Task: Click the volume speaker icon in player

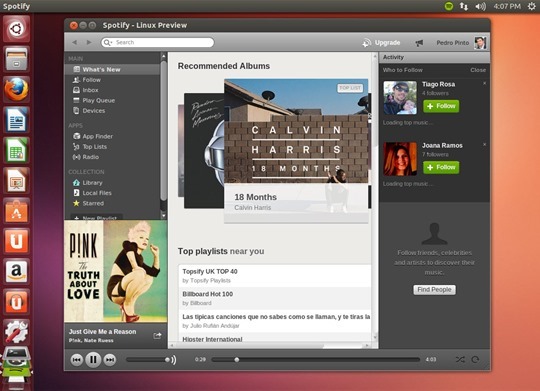Action: pos(174,360)
